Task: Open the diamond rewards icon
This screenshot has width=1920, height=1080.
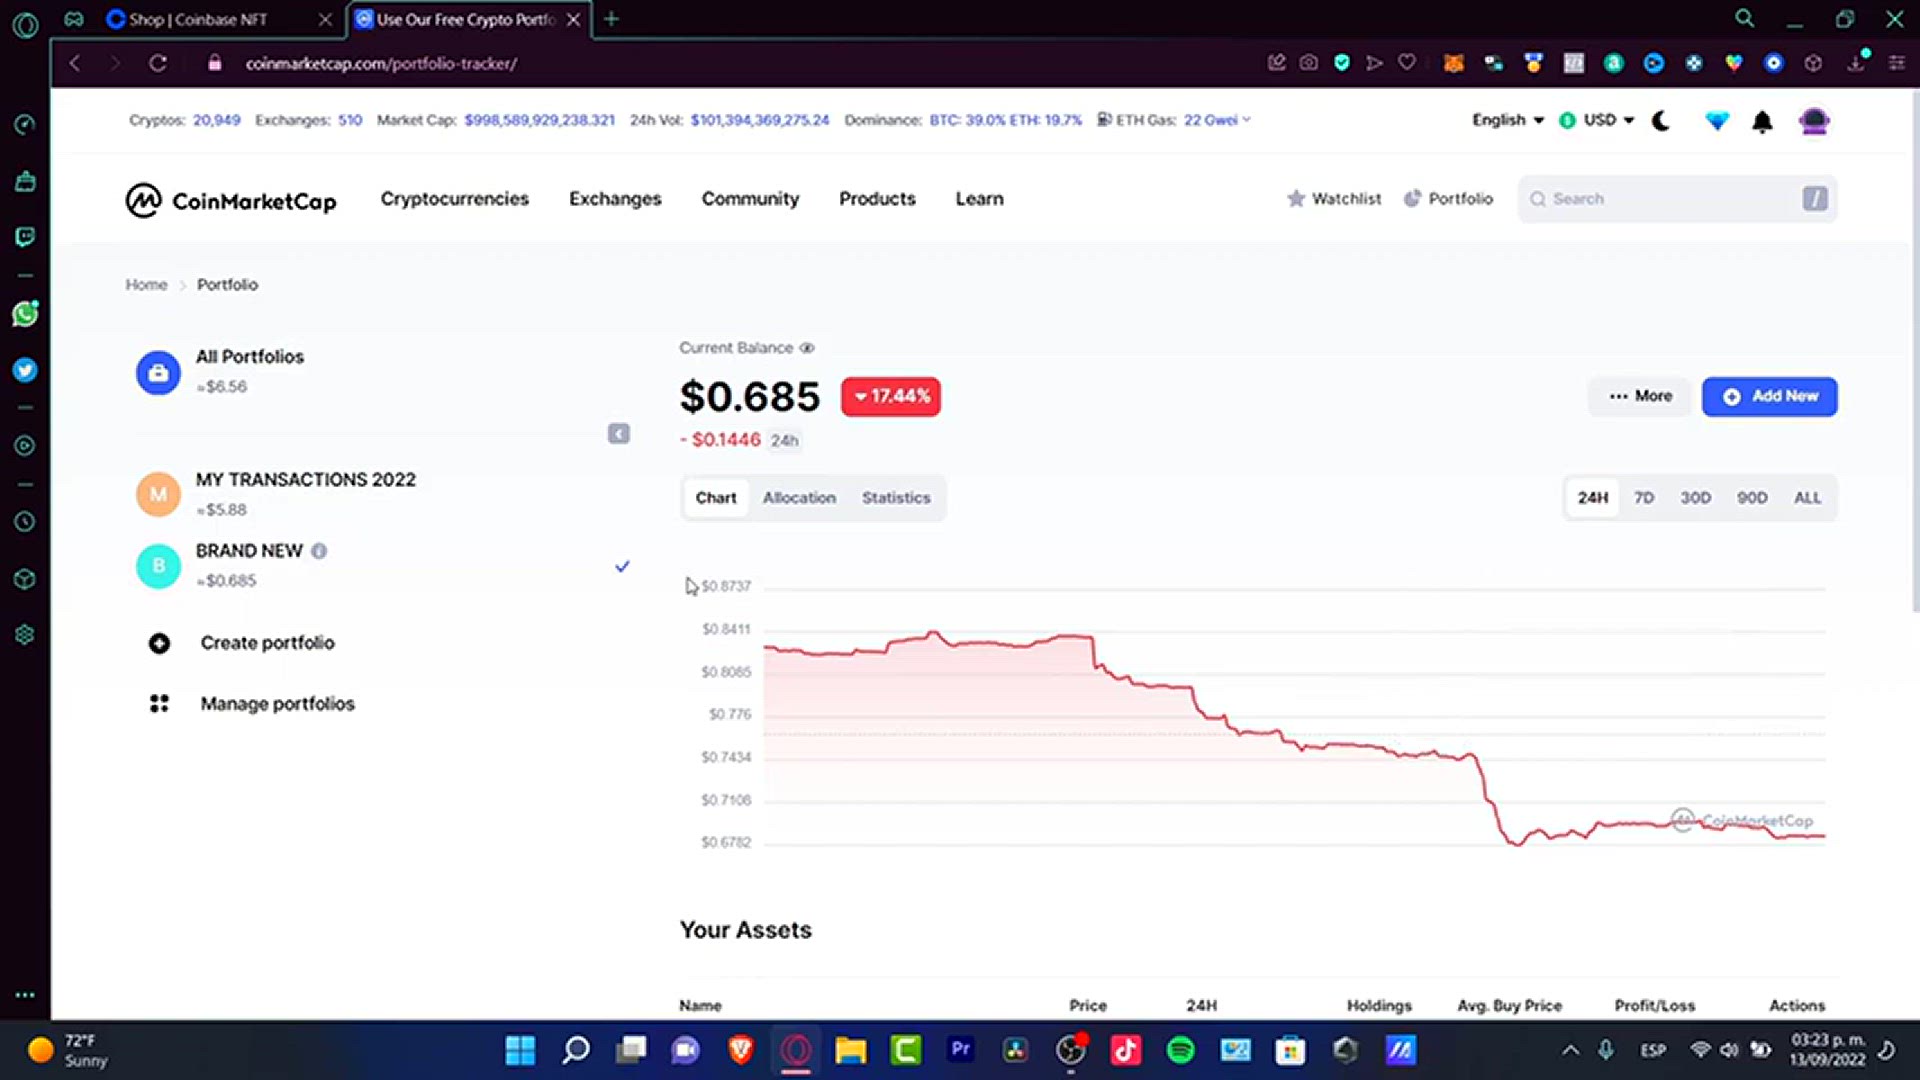Action: coord(1717,121)
